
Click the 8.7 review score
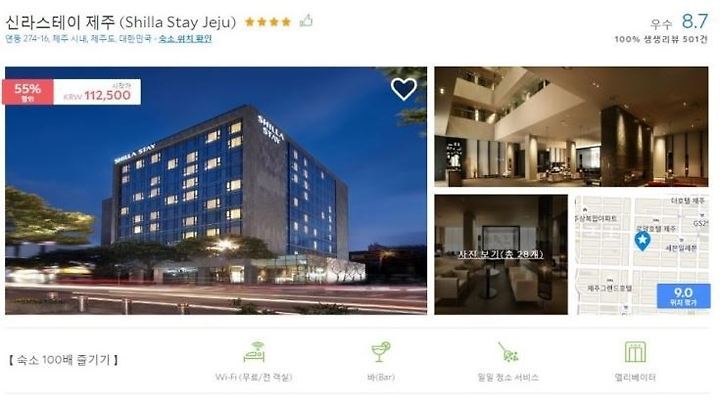pyautogui.click(x=695, y=21)
